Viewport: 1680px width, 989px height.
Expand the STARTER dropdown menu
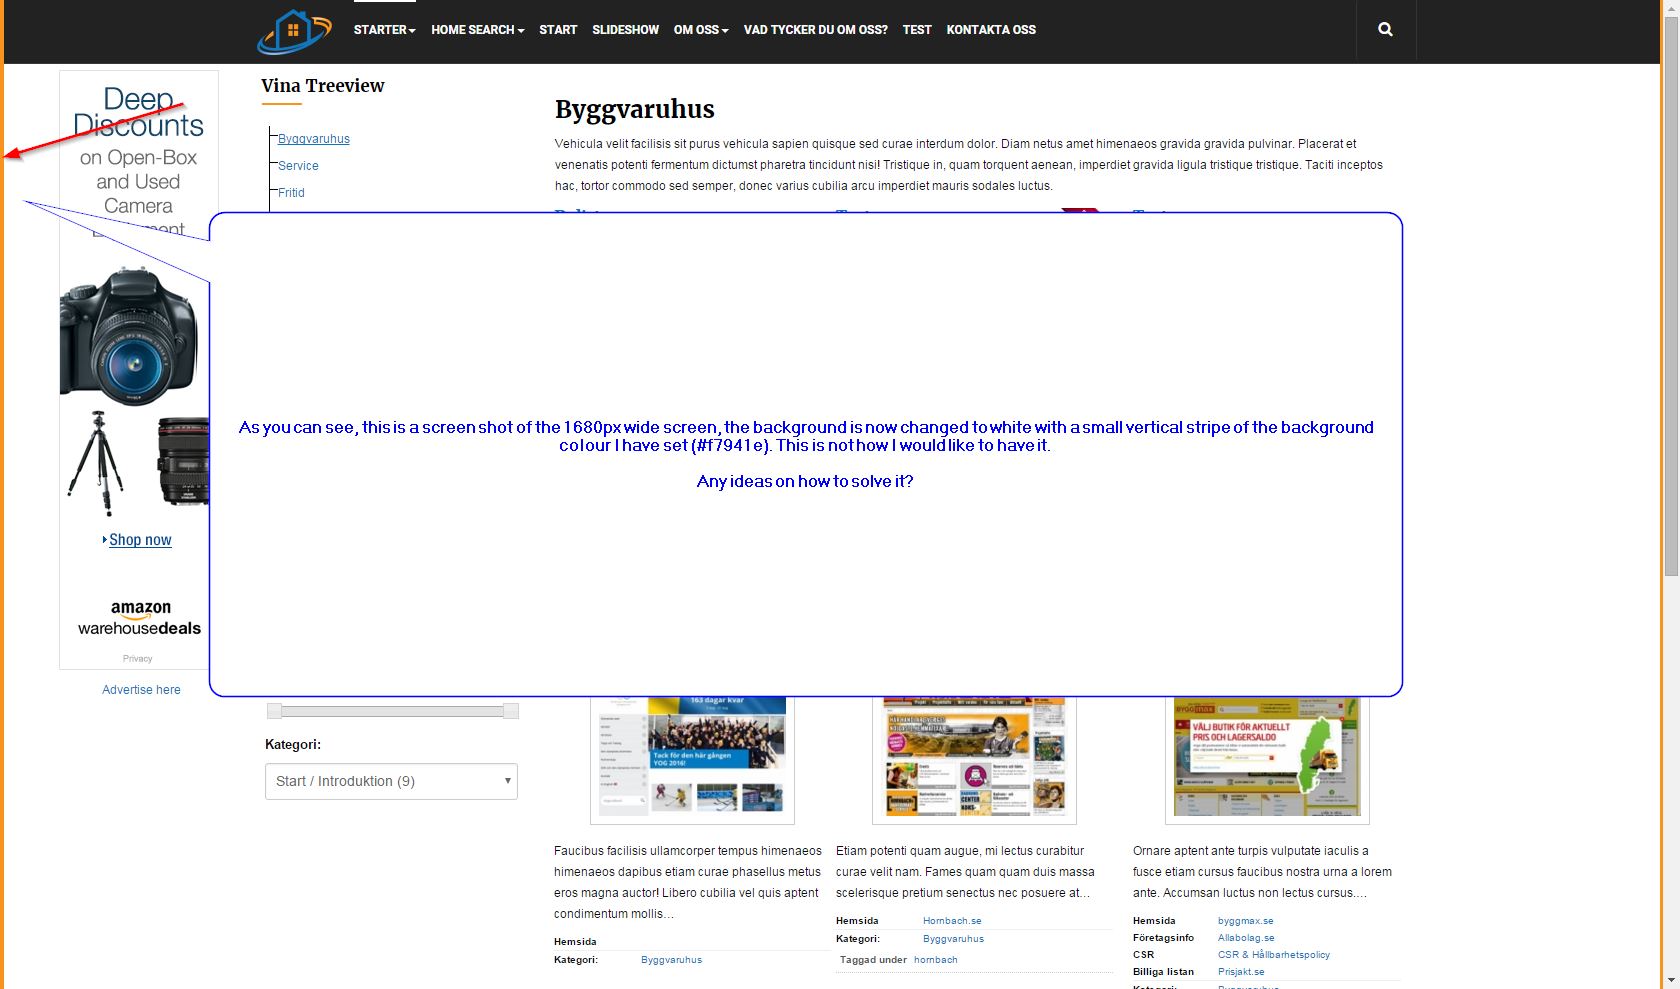[x=384, y=29]
